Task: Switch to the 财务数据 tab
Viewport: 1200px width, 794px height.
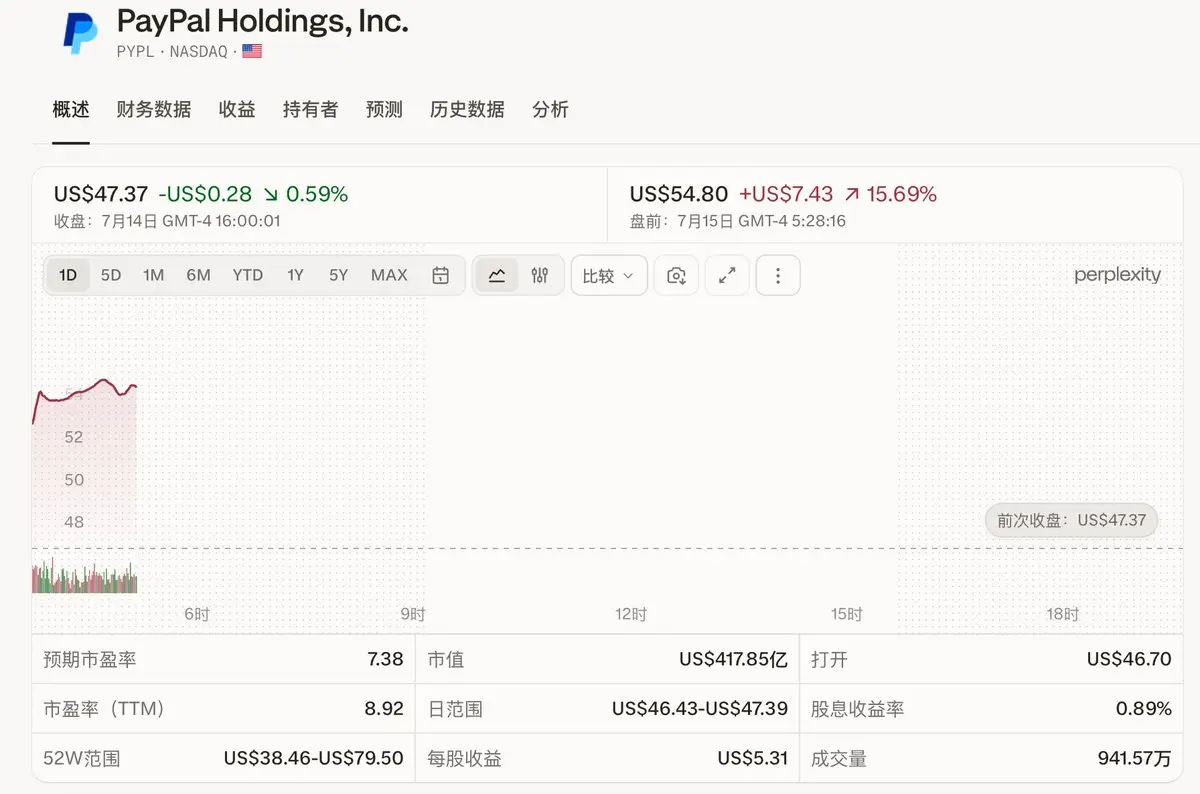Action: [x=154, y=110]
